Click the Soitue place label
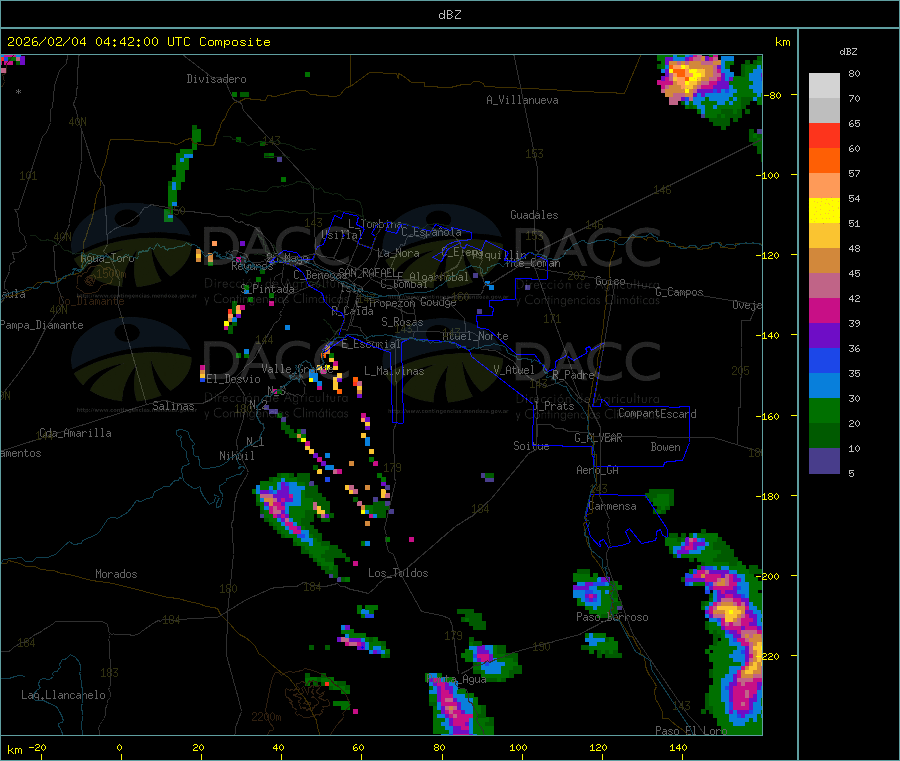This screenshot has width=900, height=761. [x=531, y=446]
